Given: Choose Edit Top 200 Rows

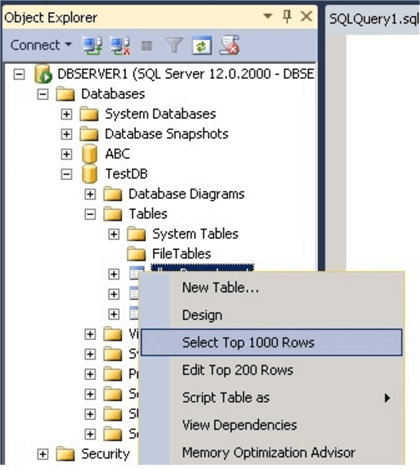Looking at the screenshot, I should tap(272, 370).
